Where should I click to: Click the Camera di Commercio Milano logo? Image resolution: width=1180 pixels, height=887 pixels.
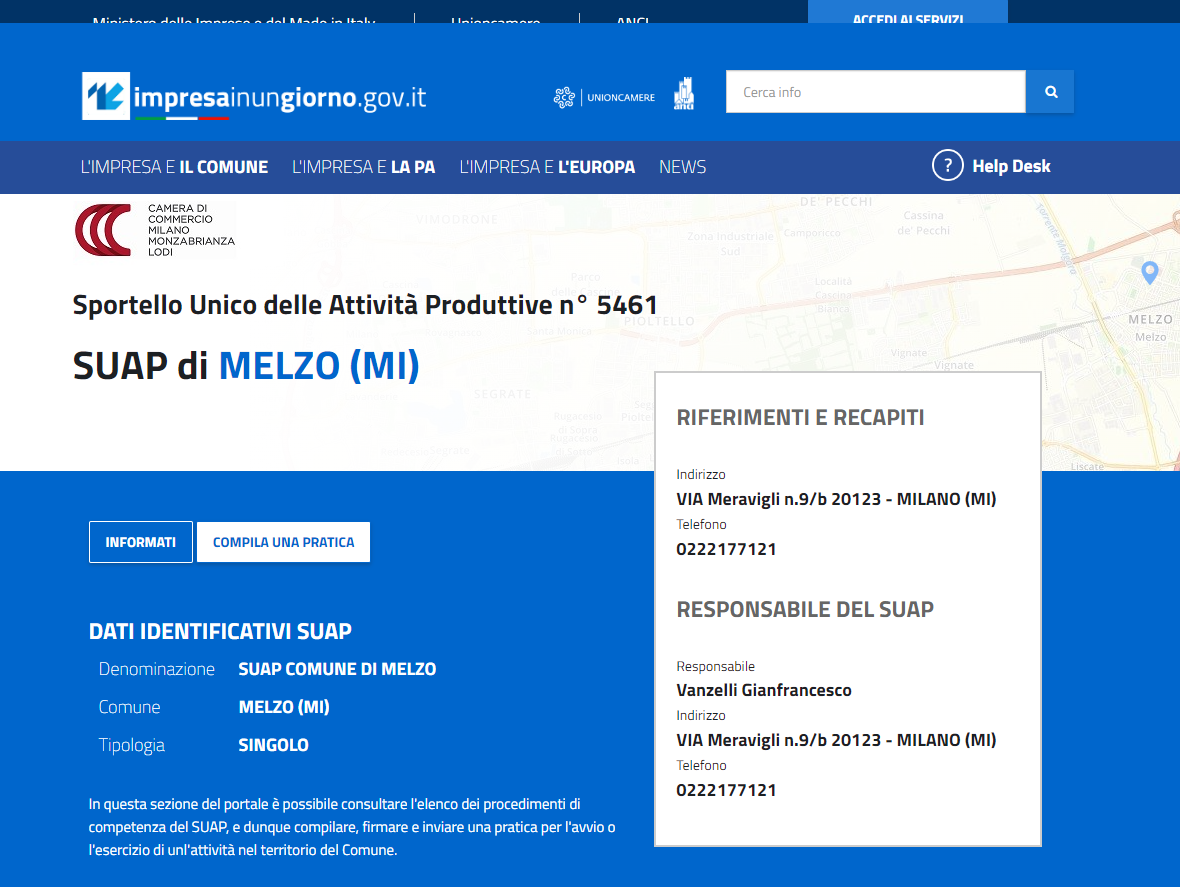point(155,229)
